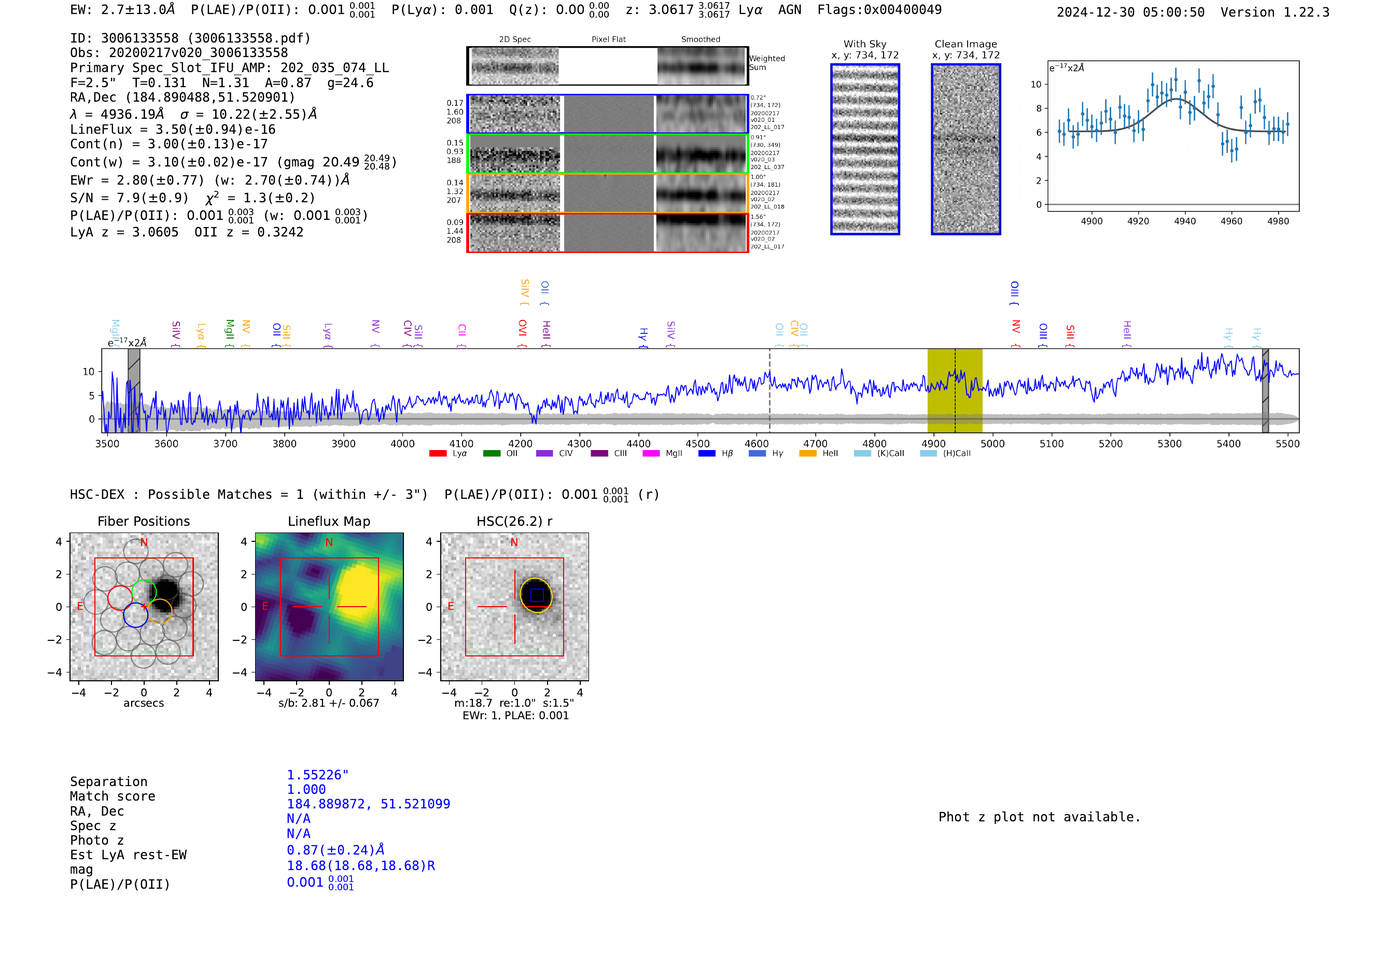
Task: Select the red-bordered Pixel Flat cutout
Action: (608, 233)
